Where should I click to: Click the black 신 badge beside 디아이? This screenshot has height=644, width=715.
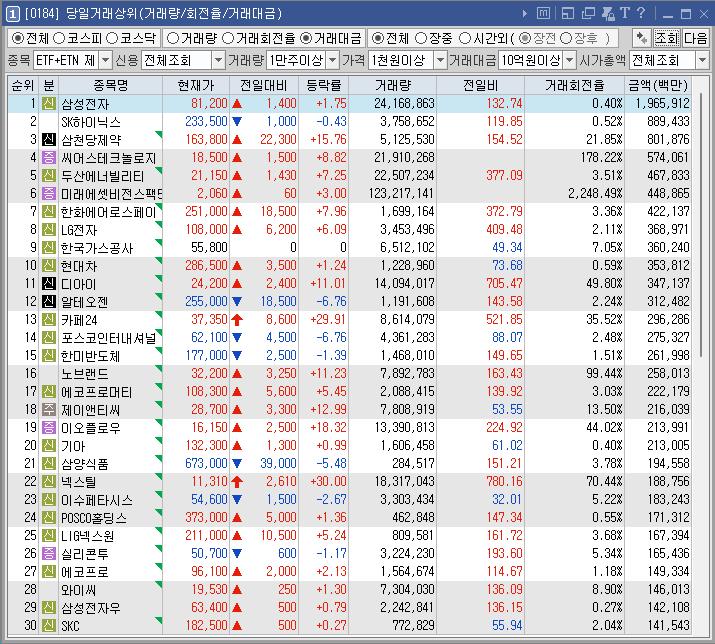click(49, 283)
